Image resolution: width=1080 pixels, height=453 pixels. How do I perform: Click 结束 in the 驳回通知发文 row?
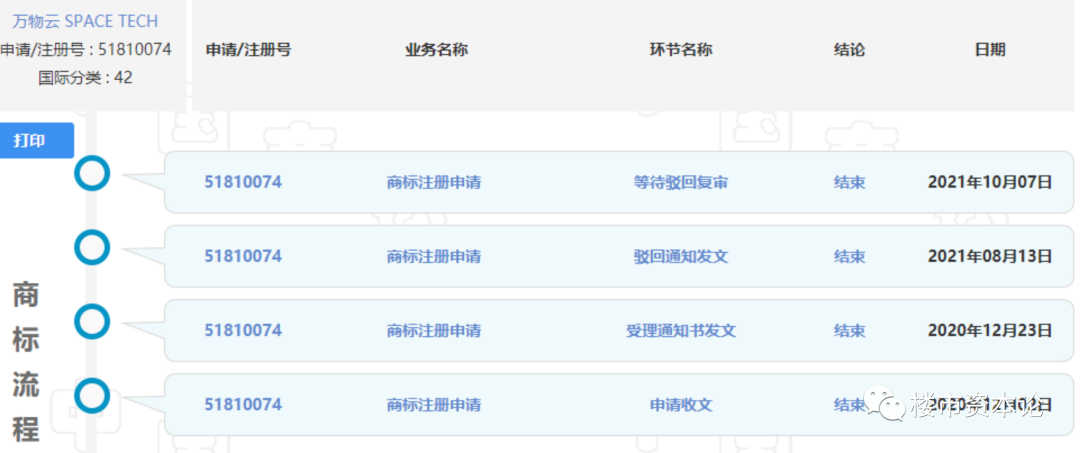coord(849,257)
